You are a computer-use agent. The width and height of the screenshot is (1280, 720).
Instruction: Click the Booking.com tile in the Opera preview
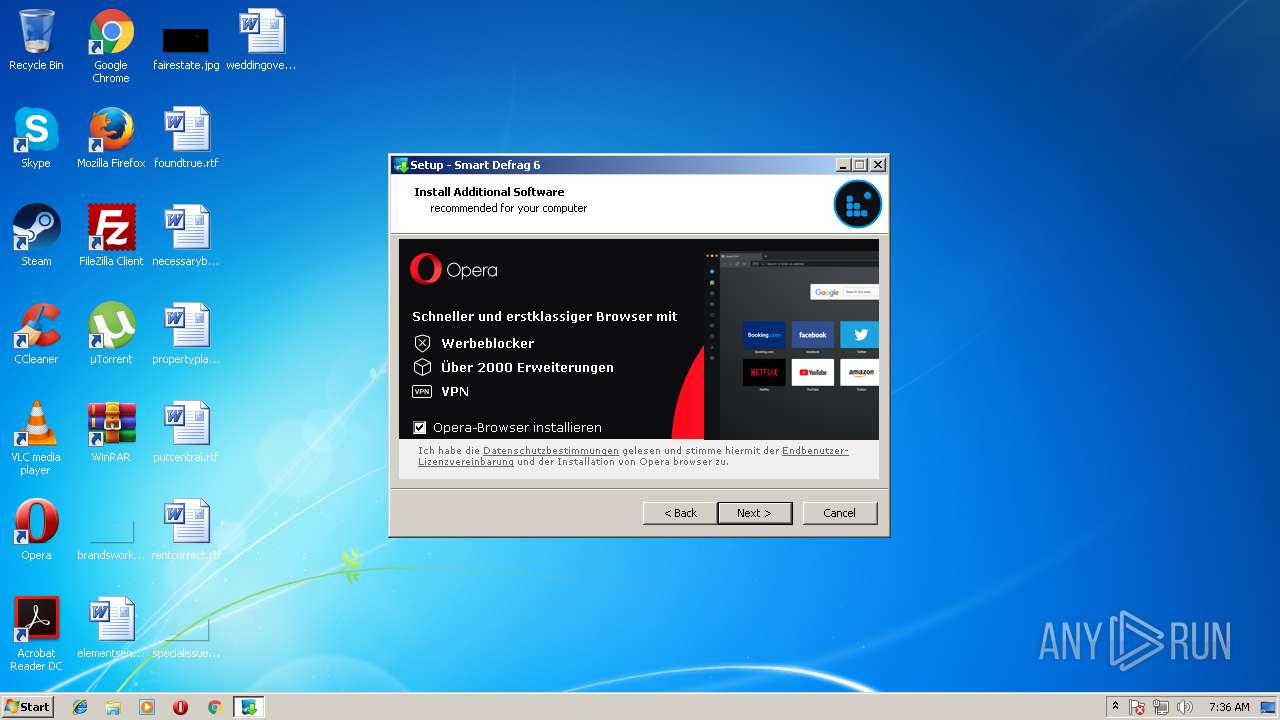coord(764,335)
